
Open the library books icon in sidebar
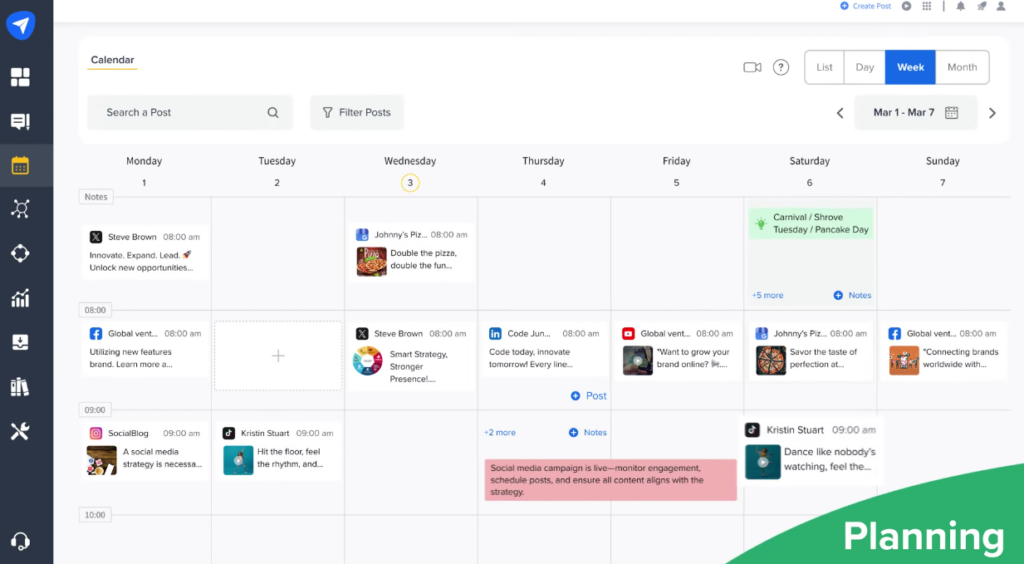20,386
